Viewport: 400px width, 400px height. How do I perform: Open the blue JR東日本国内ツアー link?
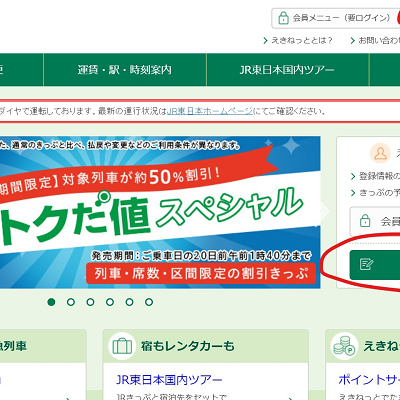[169, 380]
